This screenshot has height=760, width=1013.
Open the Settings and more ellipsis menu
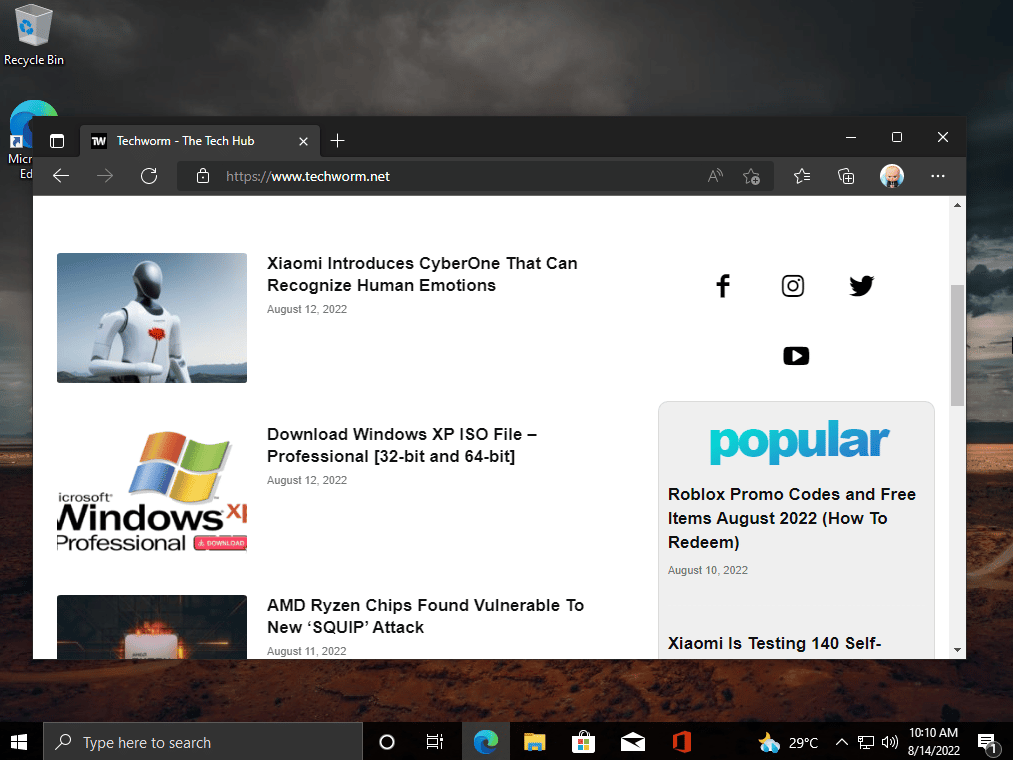937,176
